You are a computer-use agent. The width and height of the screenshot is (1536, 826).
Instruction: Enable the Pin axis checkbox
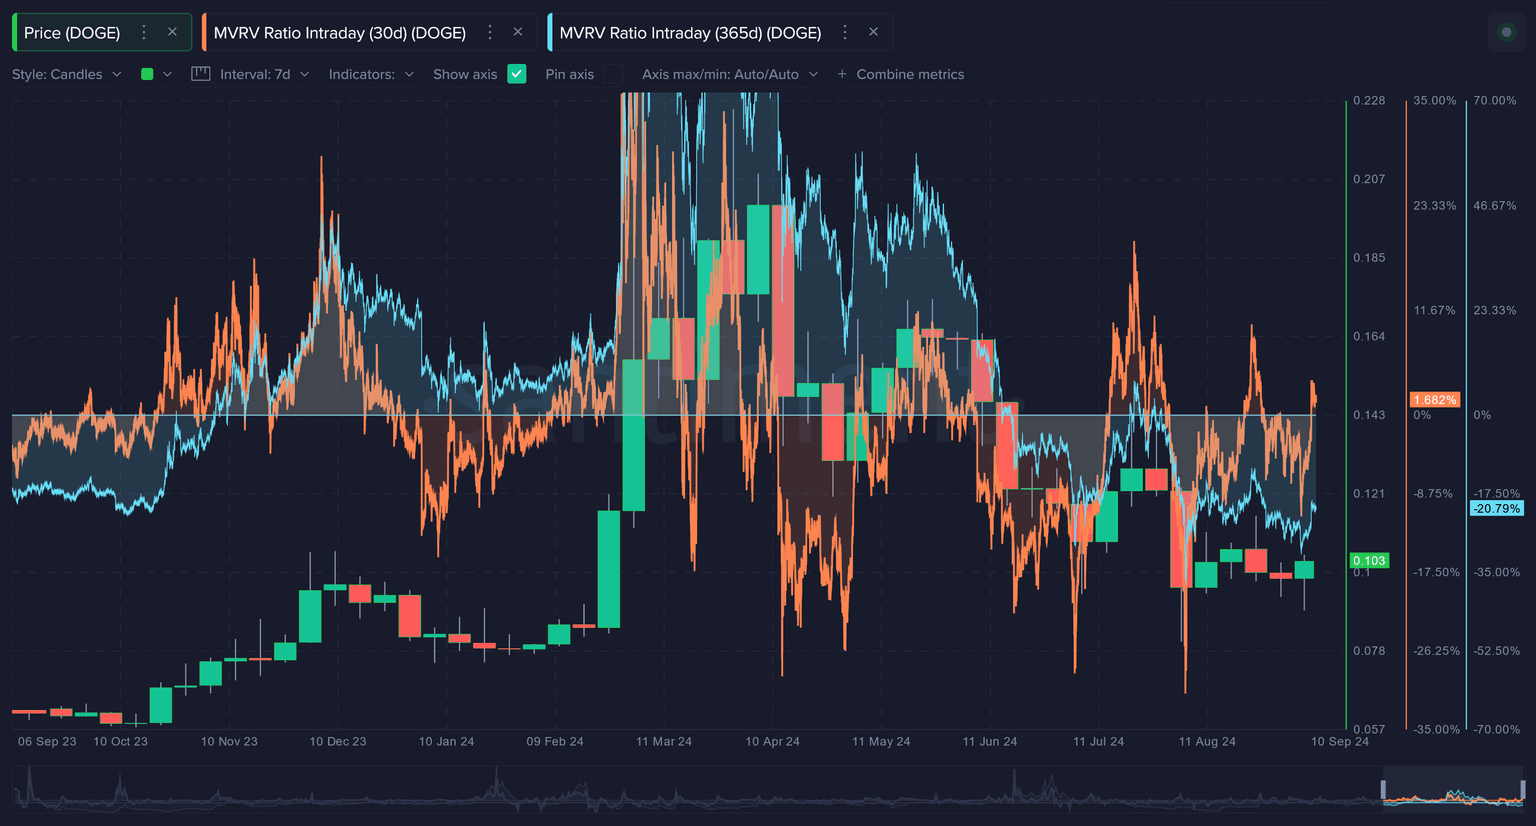pos(613,74)
